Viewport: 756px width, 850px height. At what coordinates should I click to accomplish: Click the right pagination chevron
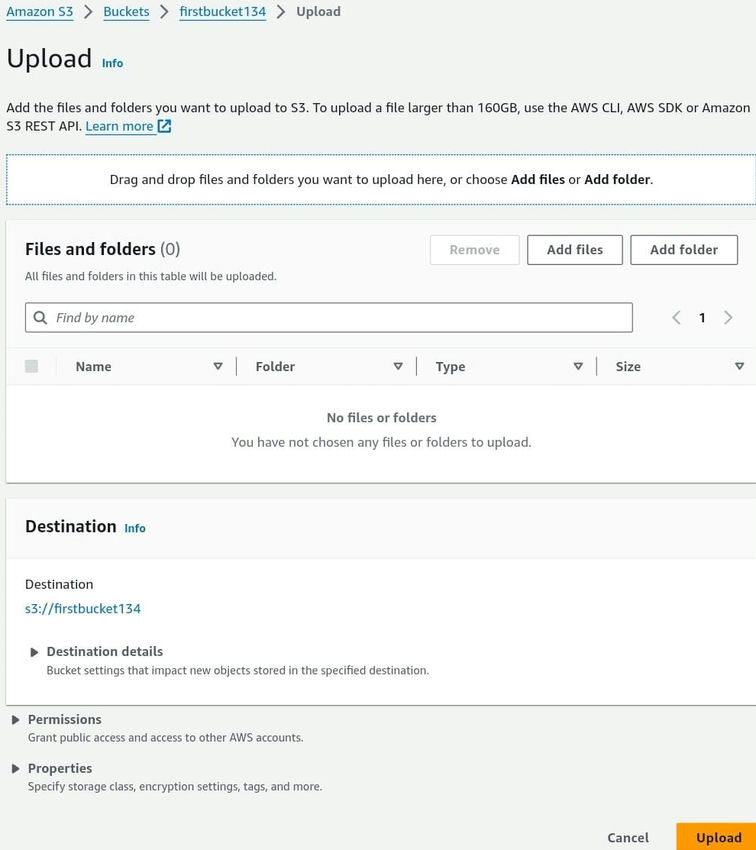(x=729, y=317)
